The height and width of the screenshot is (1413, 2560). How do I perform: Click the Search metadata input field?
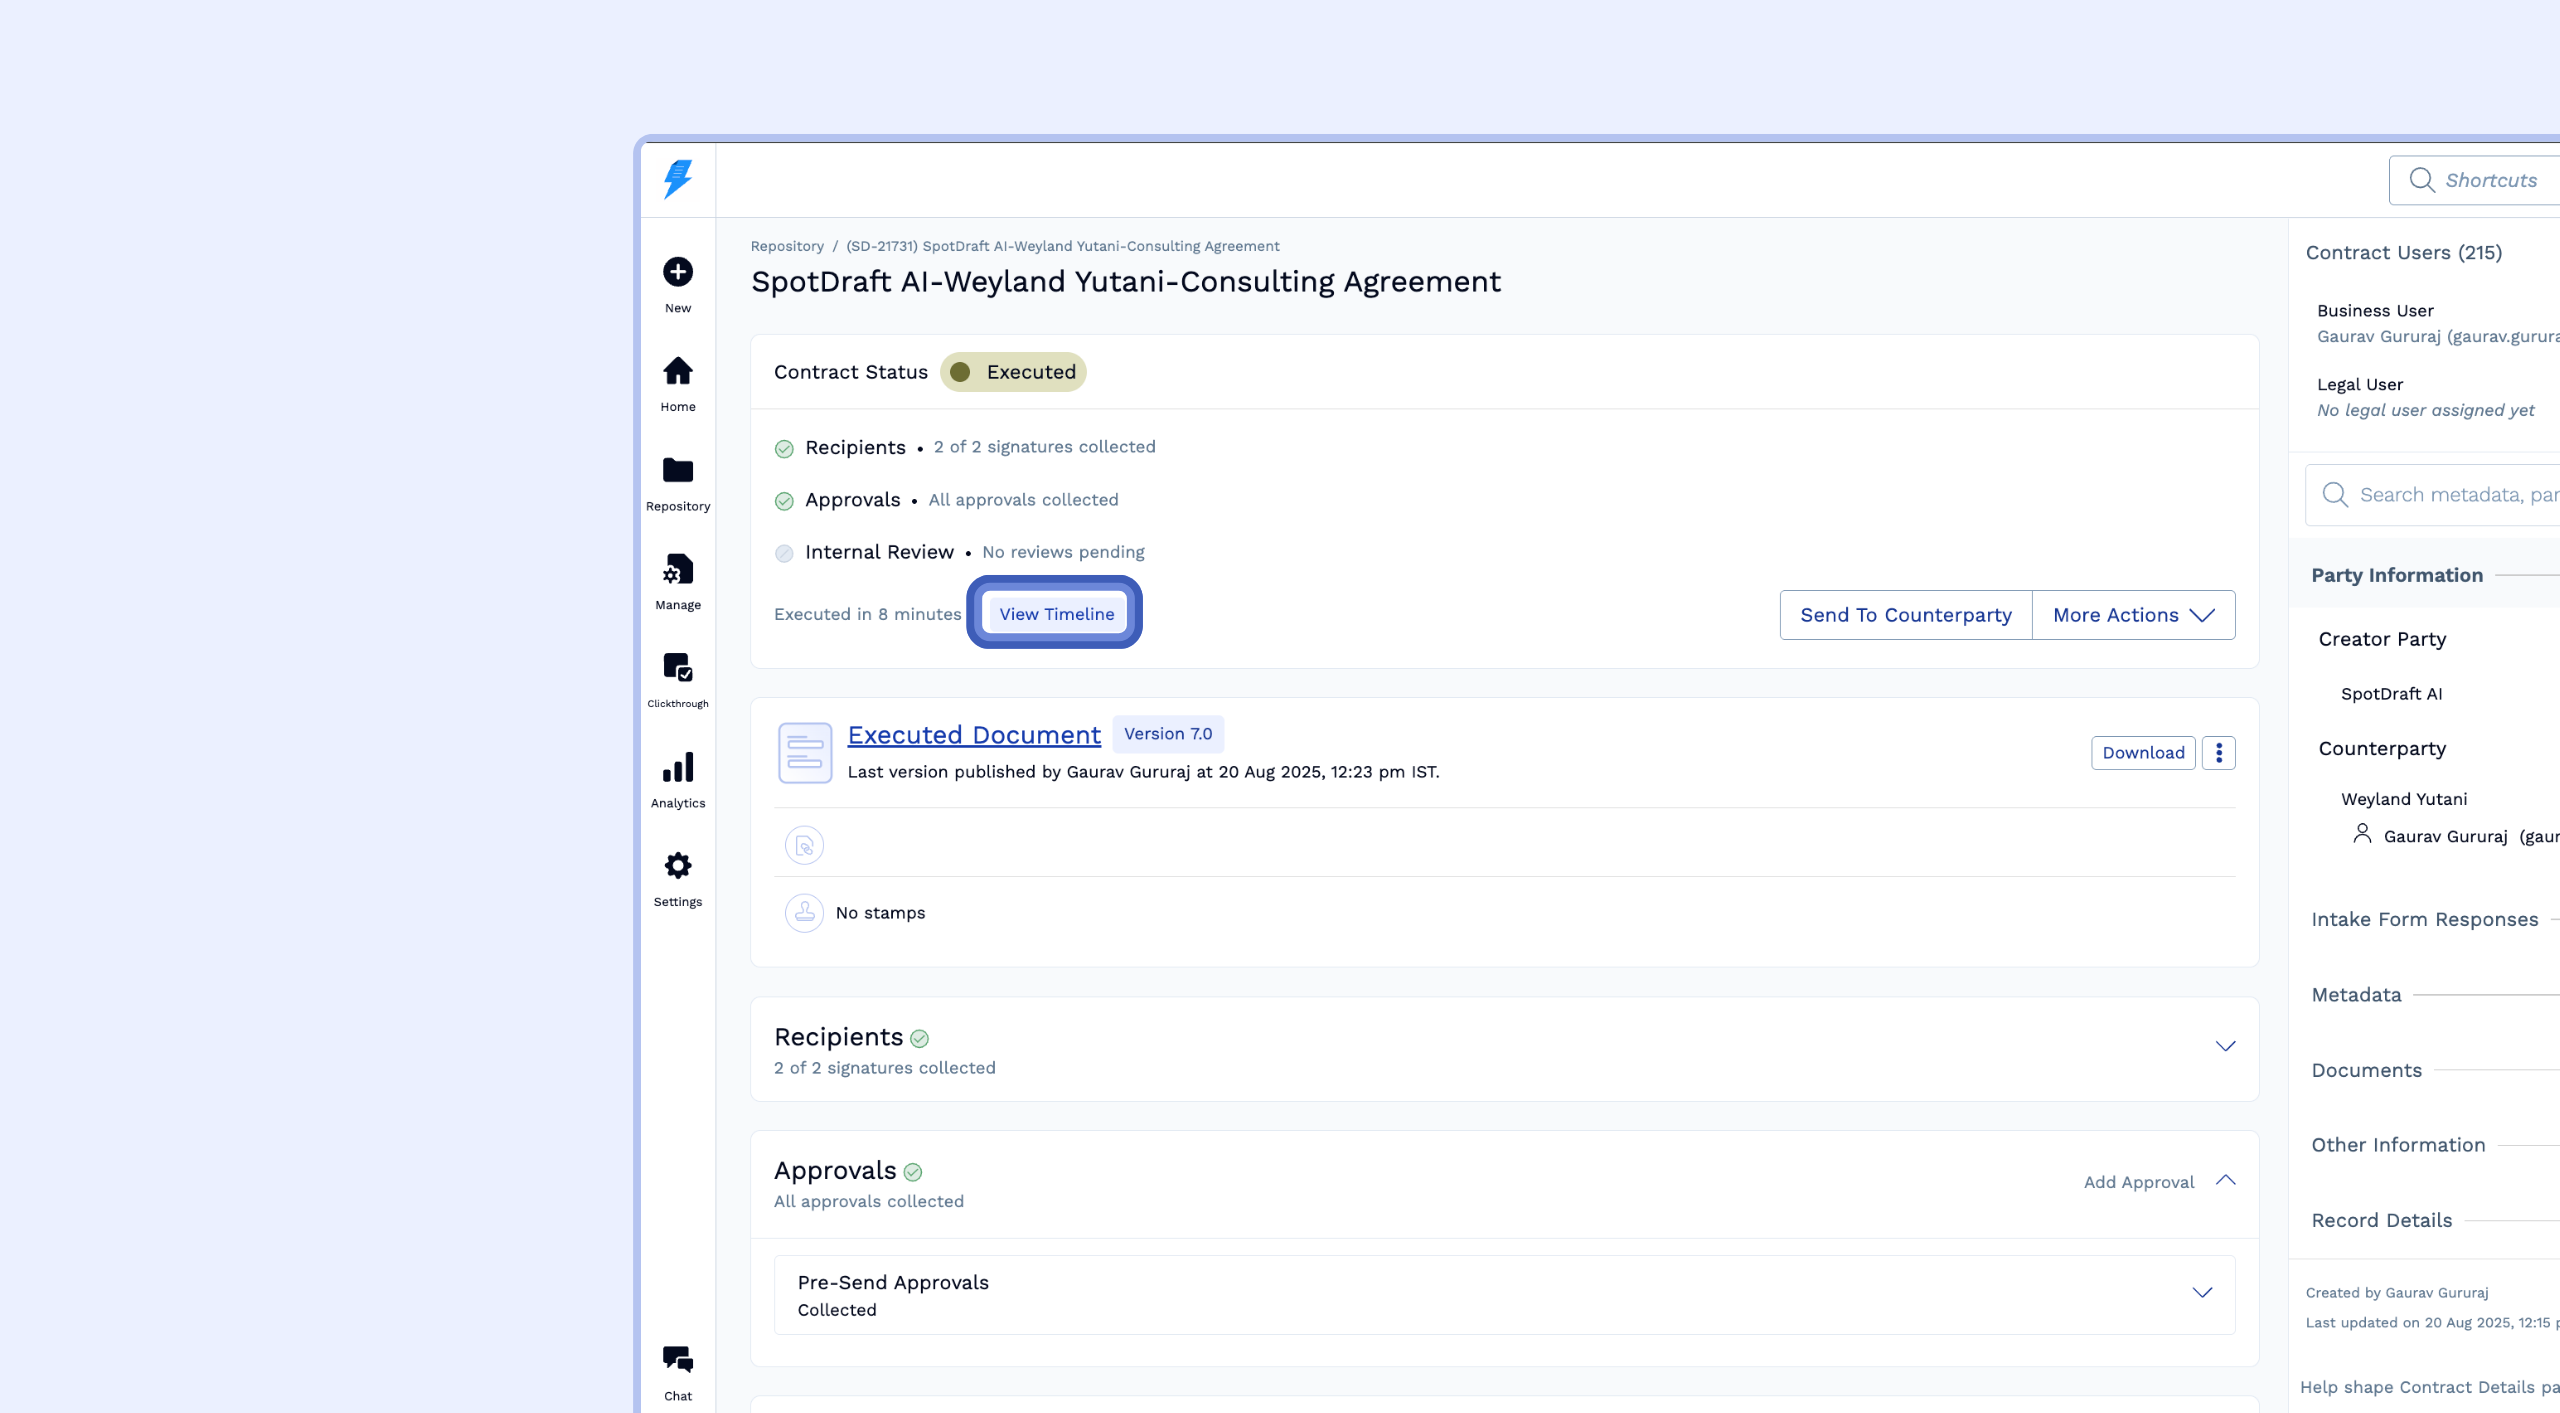2450,495
